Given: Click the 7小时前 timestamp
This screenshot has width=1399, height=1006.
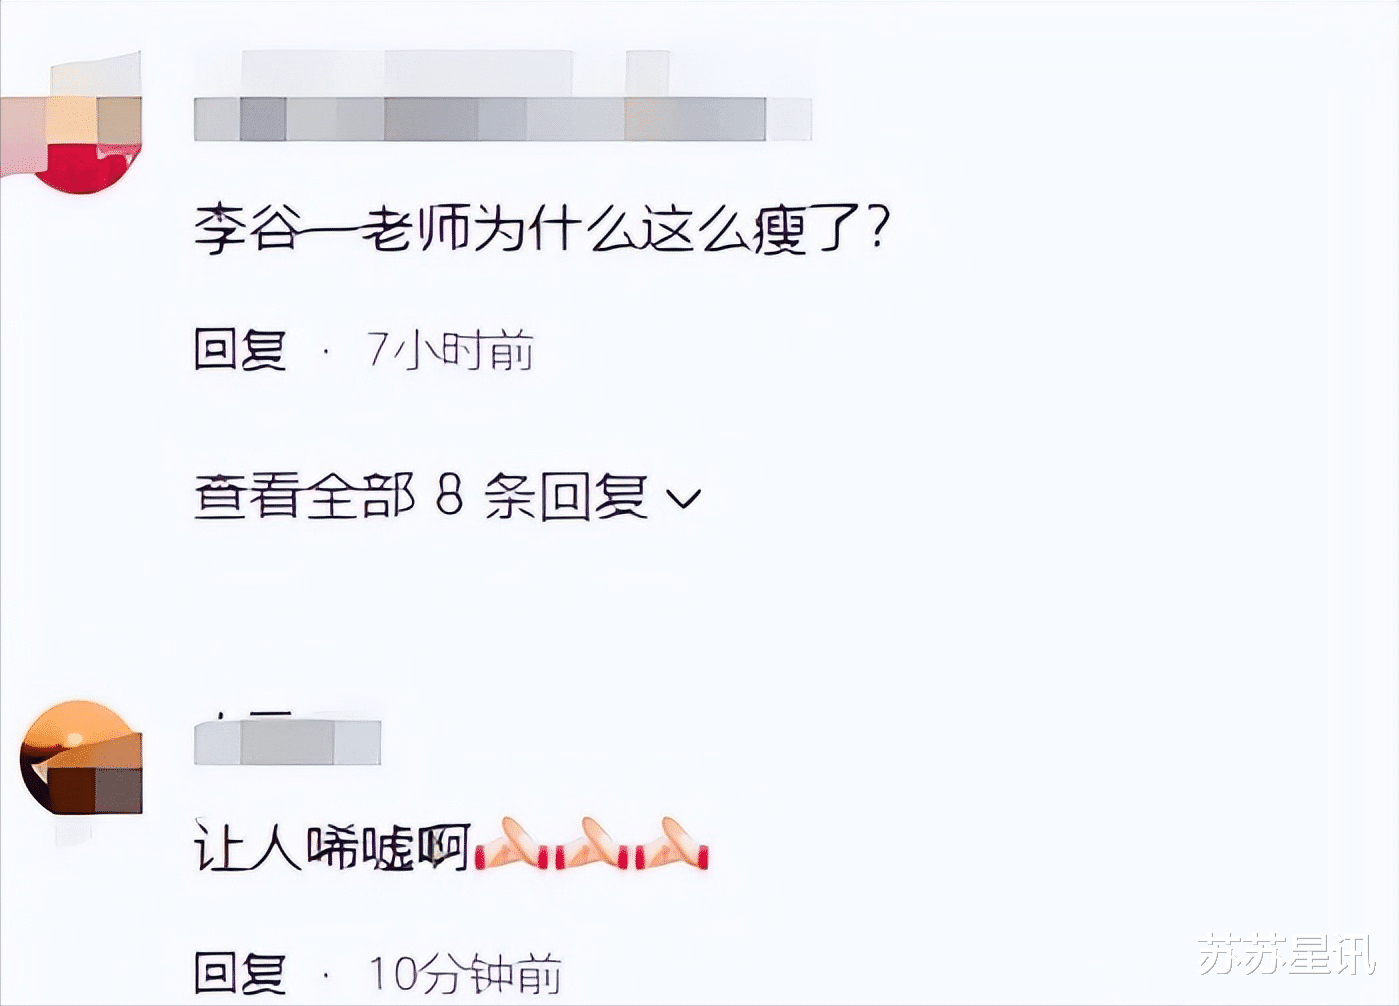Looking at the screenshot, I should click(450, 350).
